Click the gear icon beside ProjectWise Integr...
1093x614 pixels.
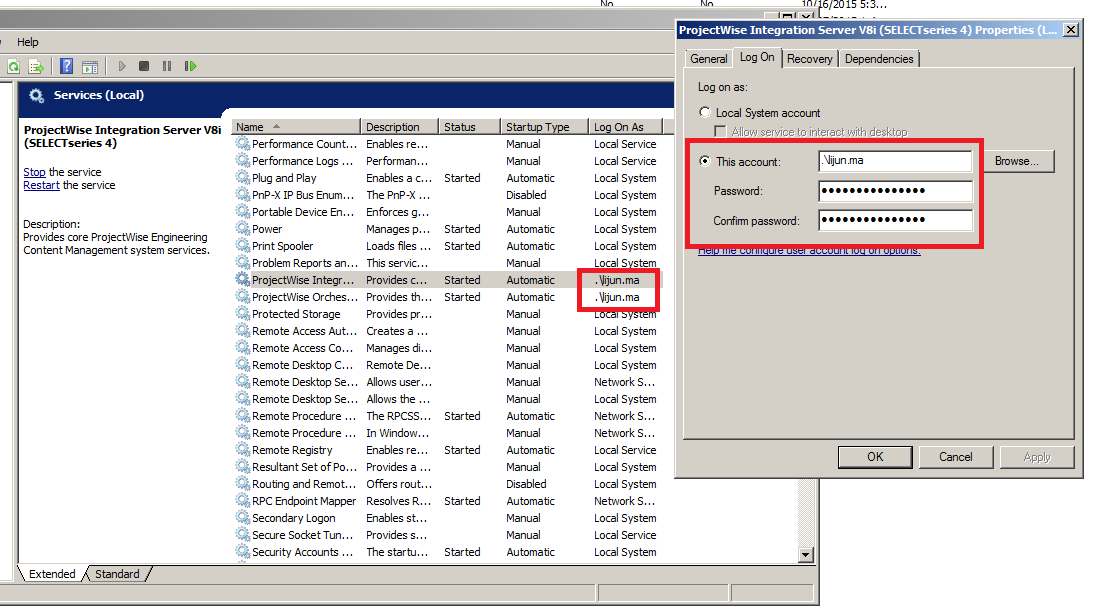(x=243, y=279)
